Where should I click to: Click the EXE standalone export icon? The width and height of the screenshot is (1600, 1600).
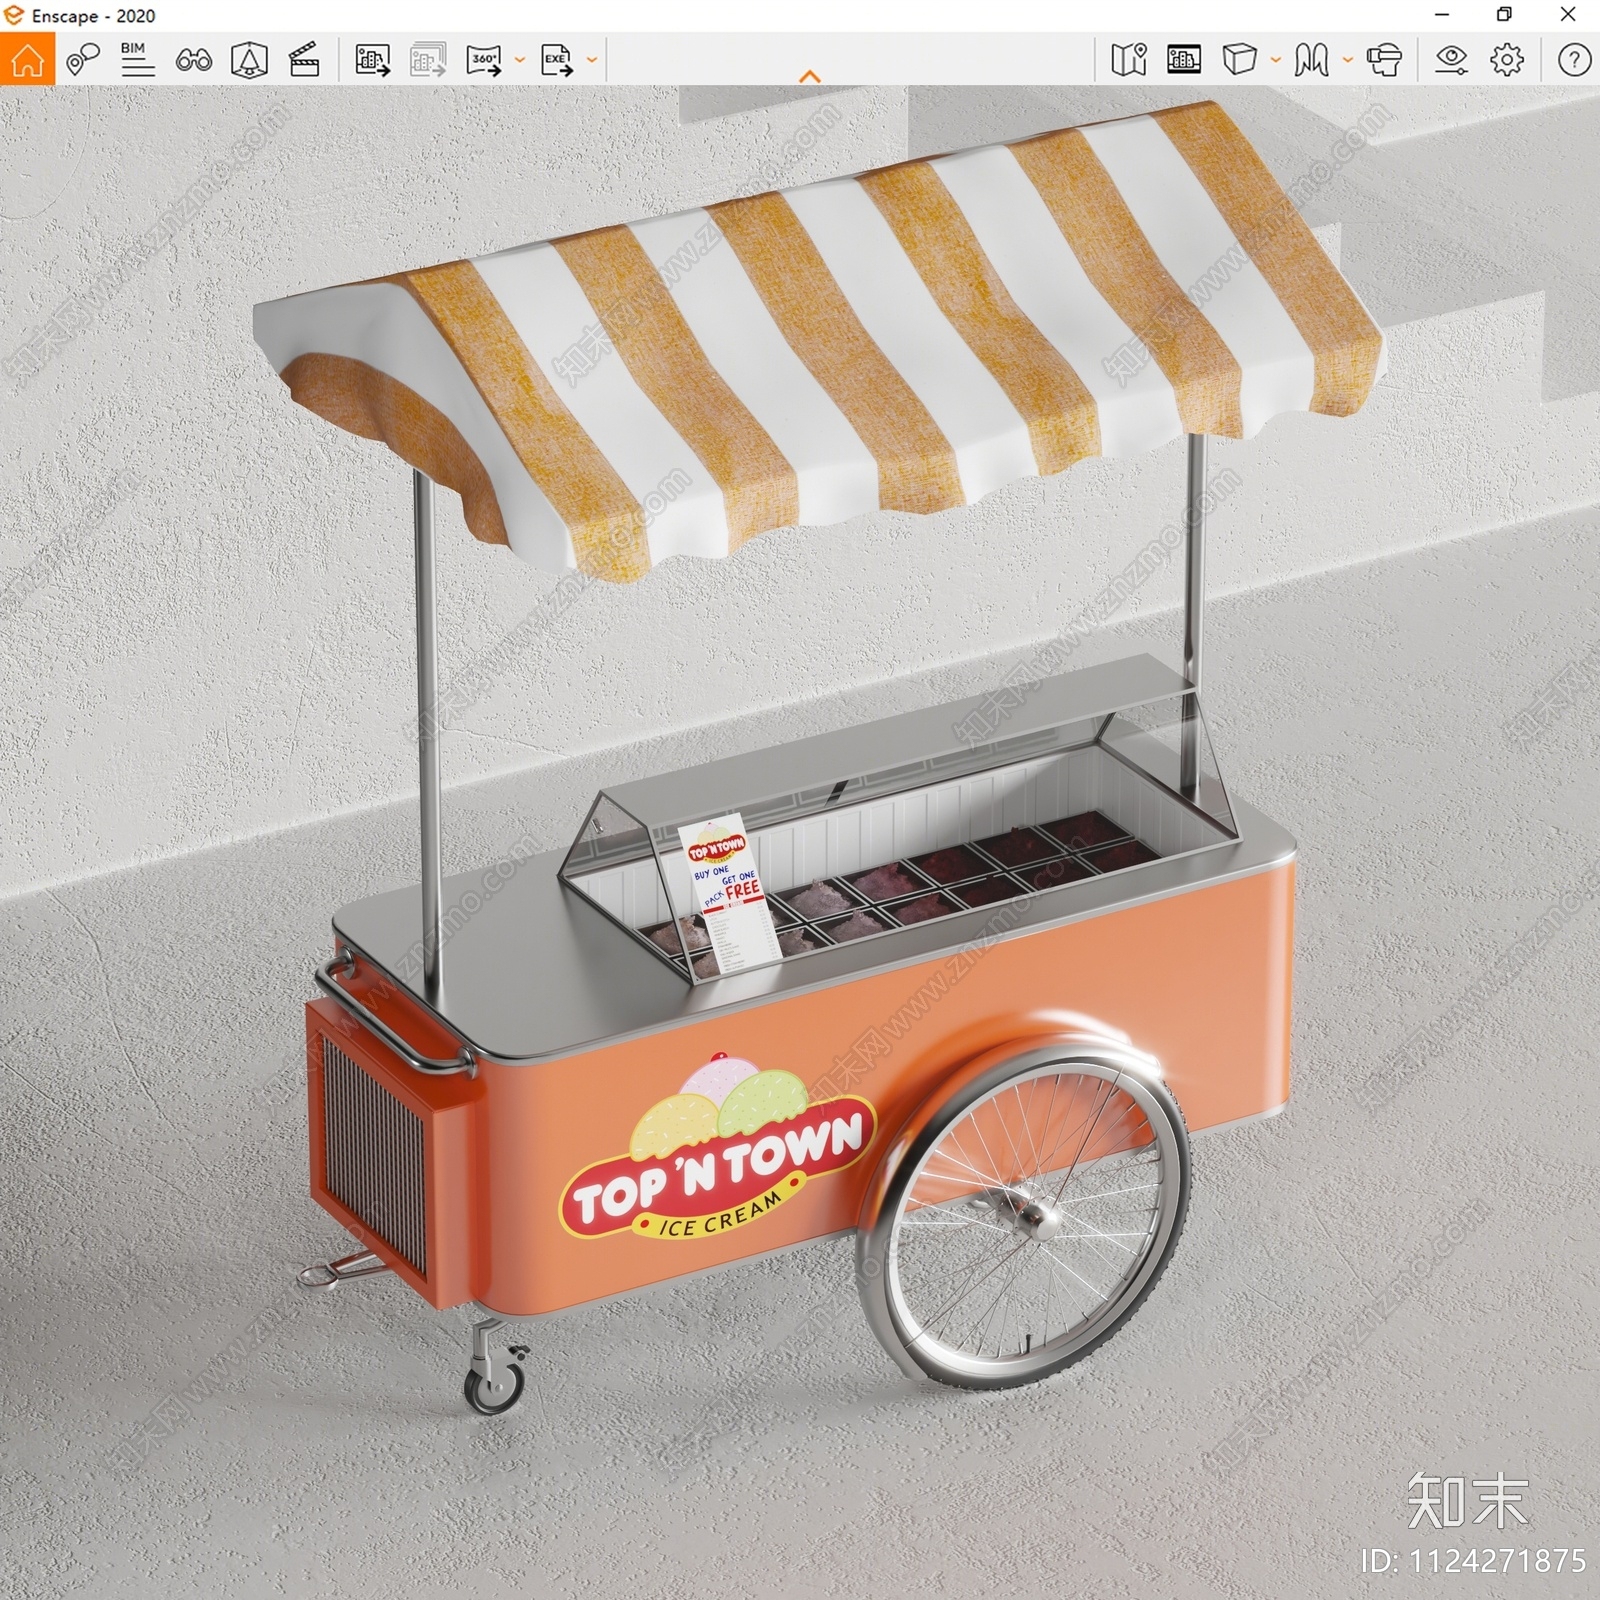click(x=556, y=60)
